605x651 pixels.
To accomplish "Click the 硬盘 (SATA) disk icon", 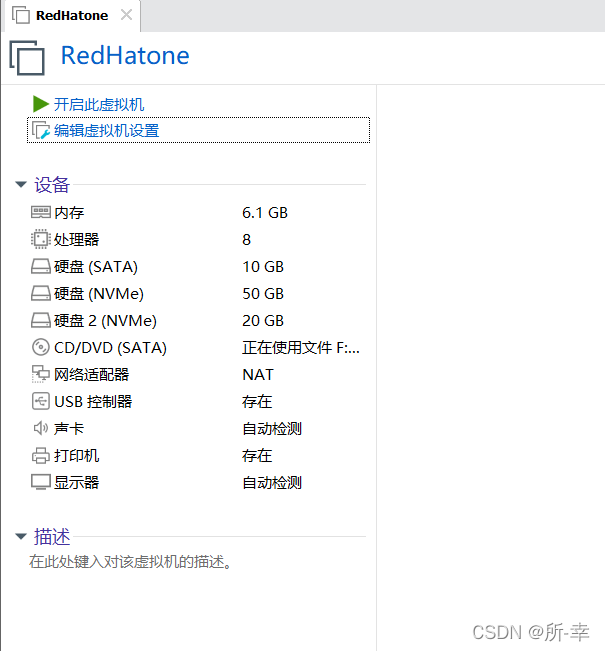I will [x=41, y=267].
